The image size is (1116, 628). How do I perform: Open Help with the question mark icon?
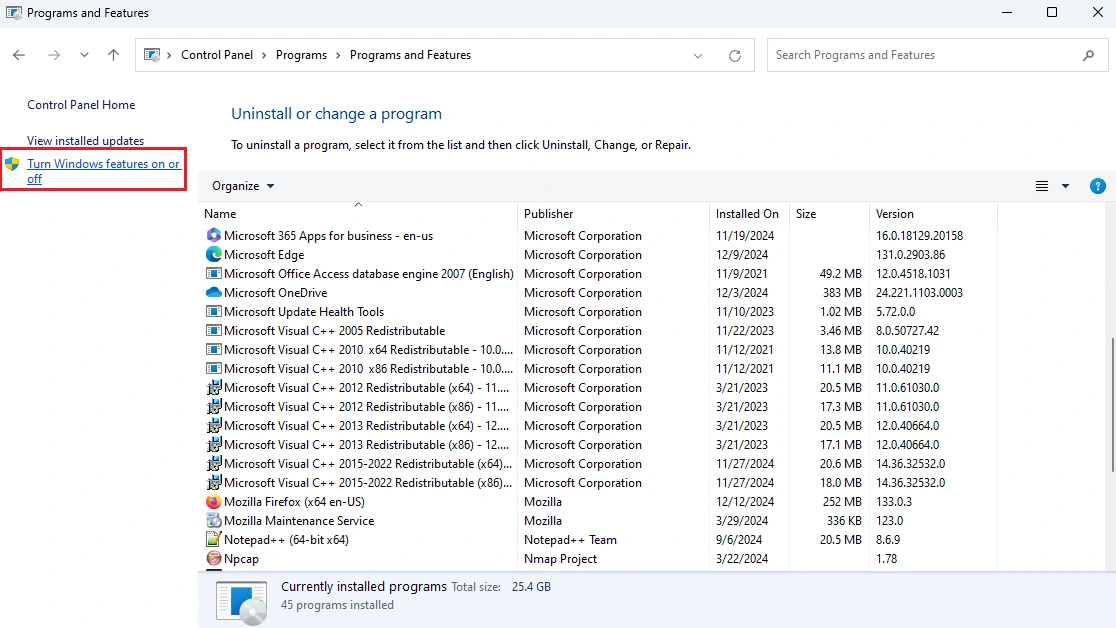[x=1097, y=186]
